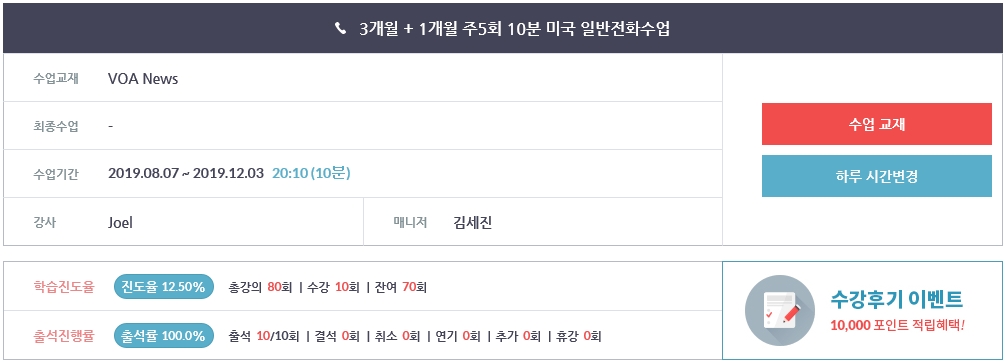The height and width of the screenshot is (362, 1005).
Task: Click the 10,000 포인트 적립혜택 text
Action: [897, 325]
